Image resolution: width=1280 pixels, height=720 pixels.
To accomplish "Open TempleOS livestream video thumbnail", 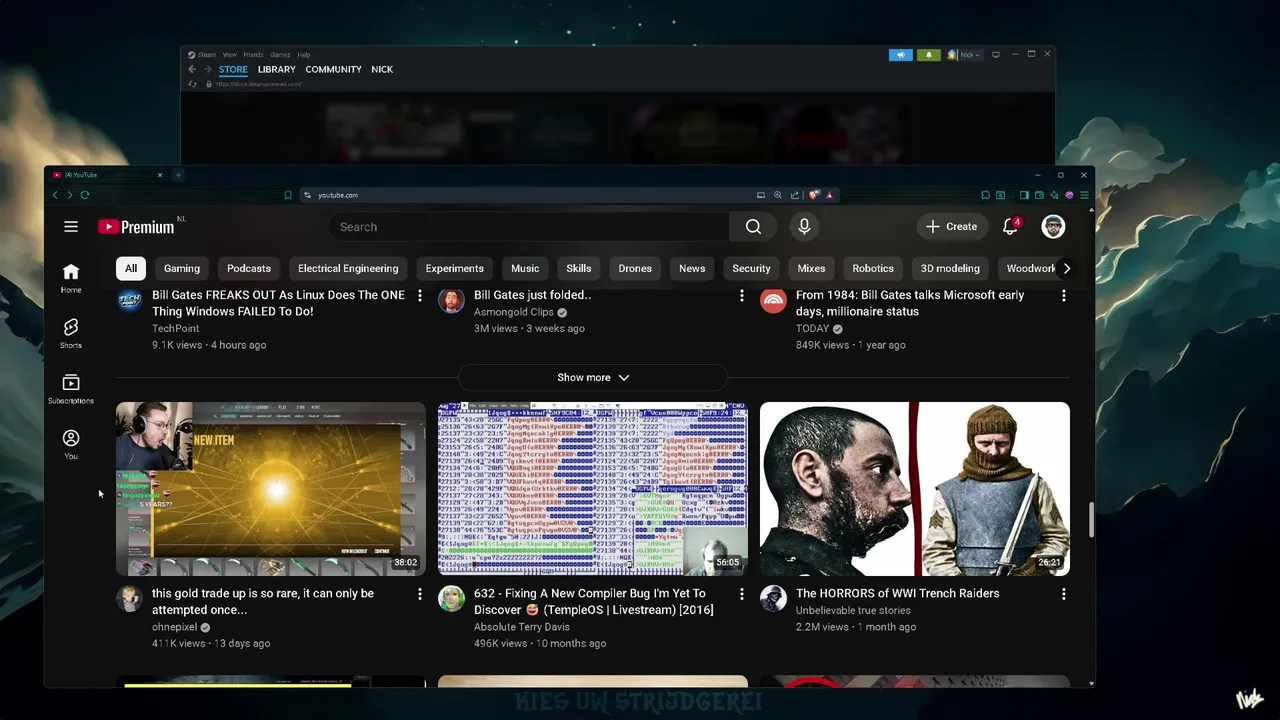I will (x=593, y=489).
